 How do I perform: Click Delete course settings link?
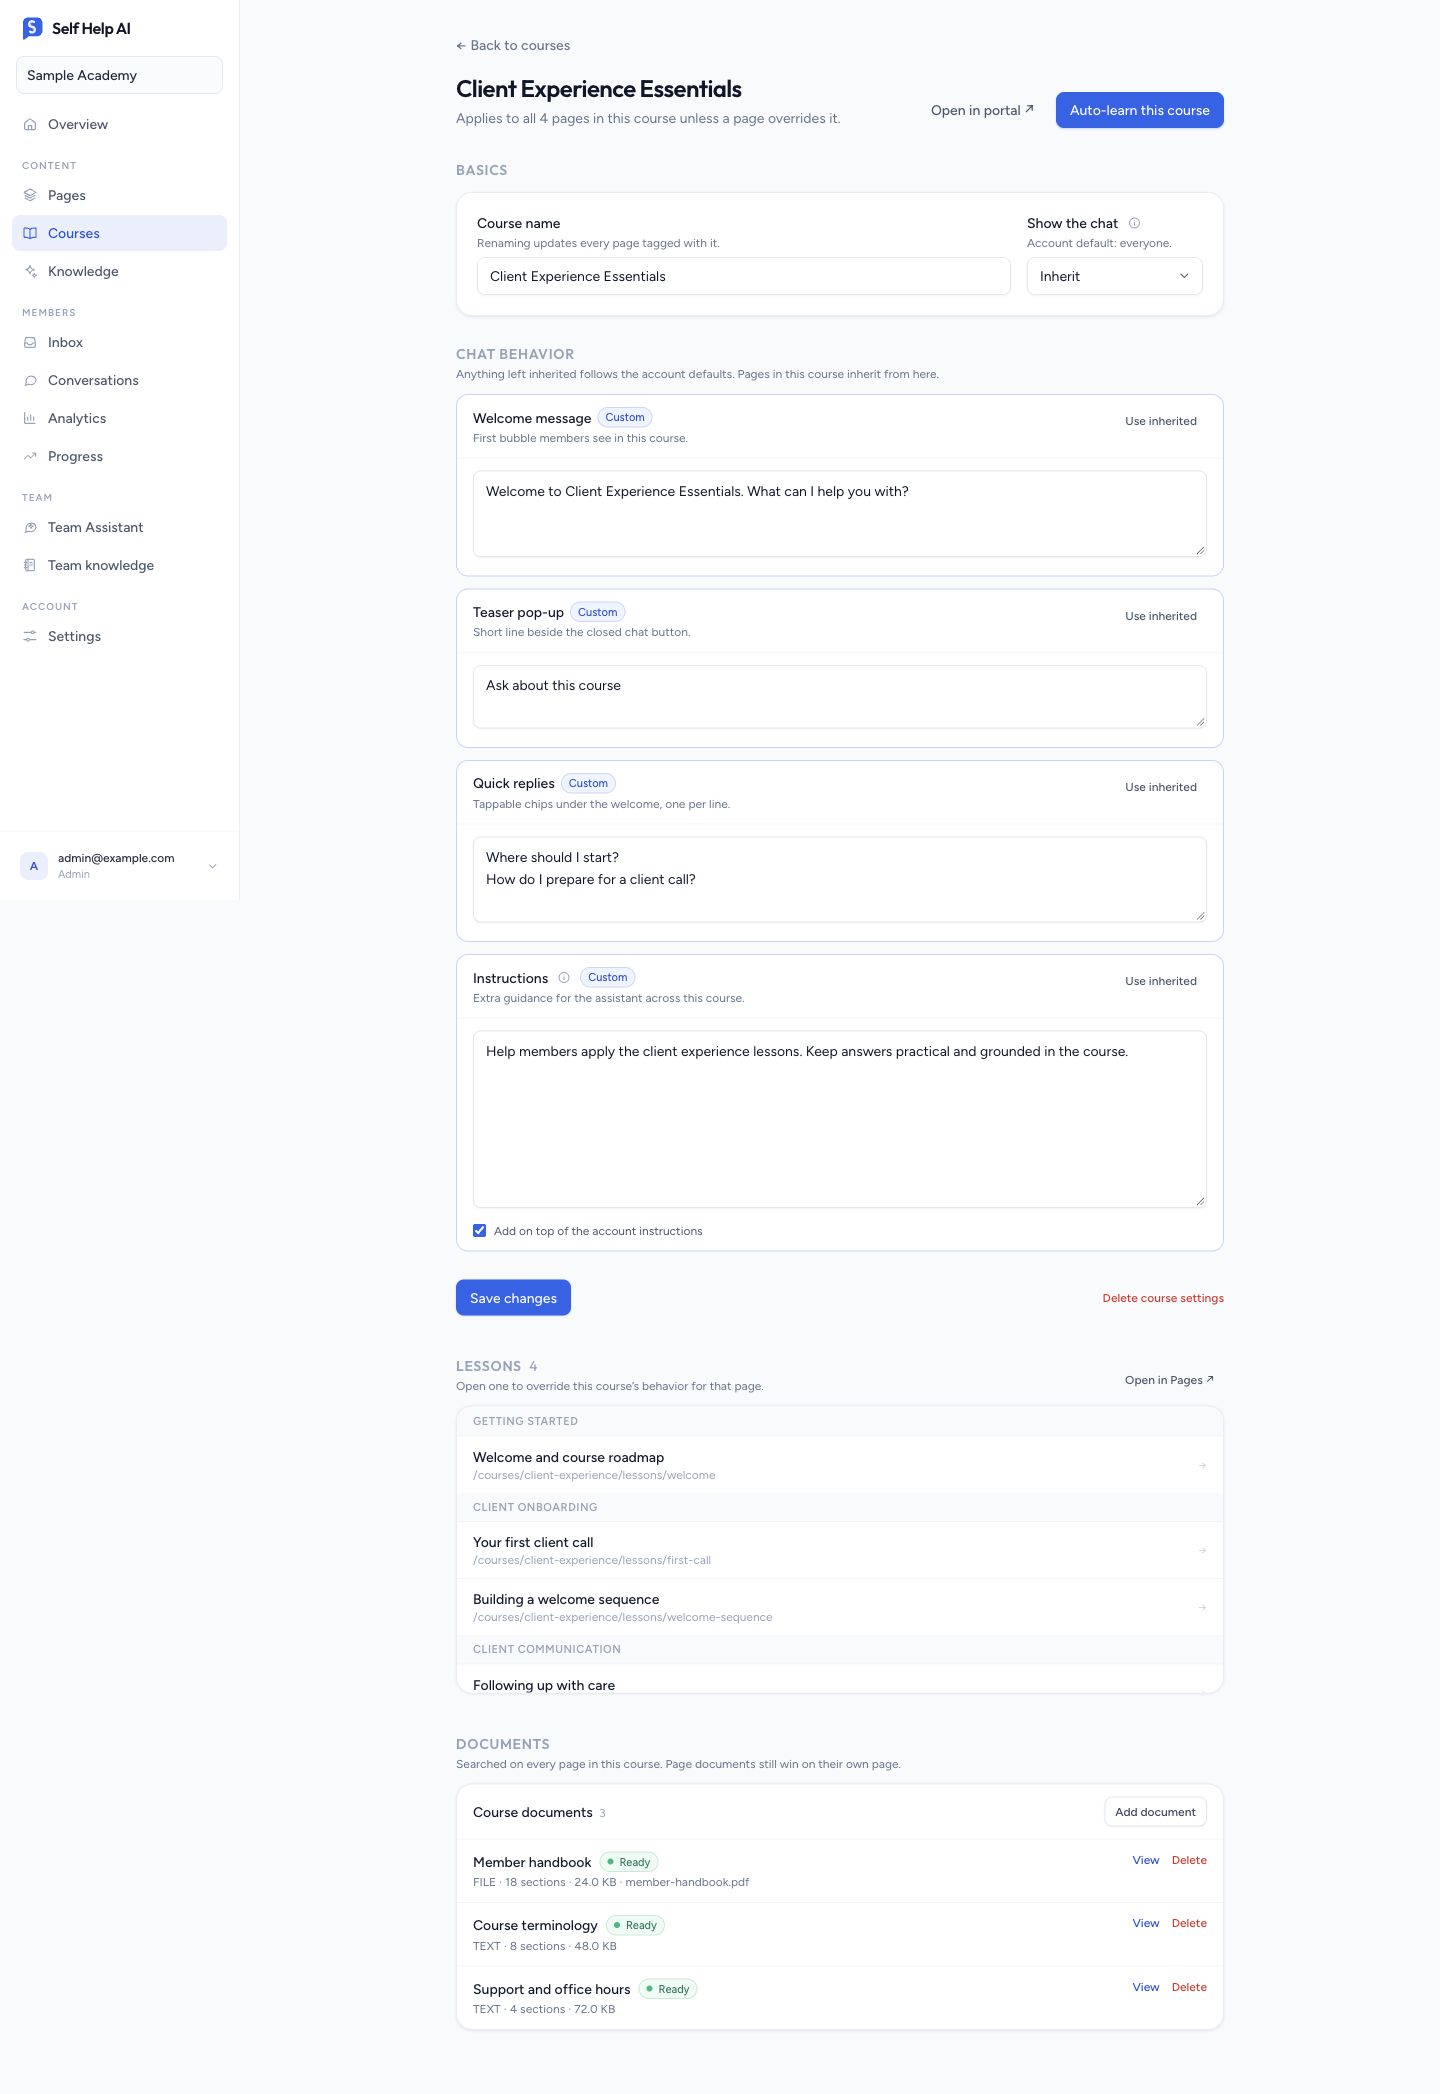click(x=1163, y=1299)
